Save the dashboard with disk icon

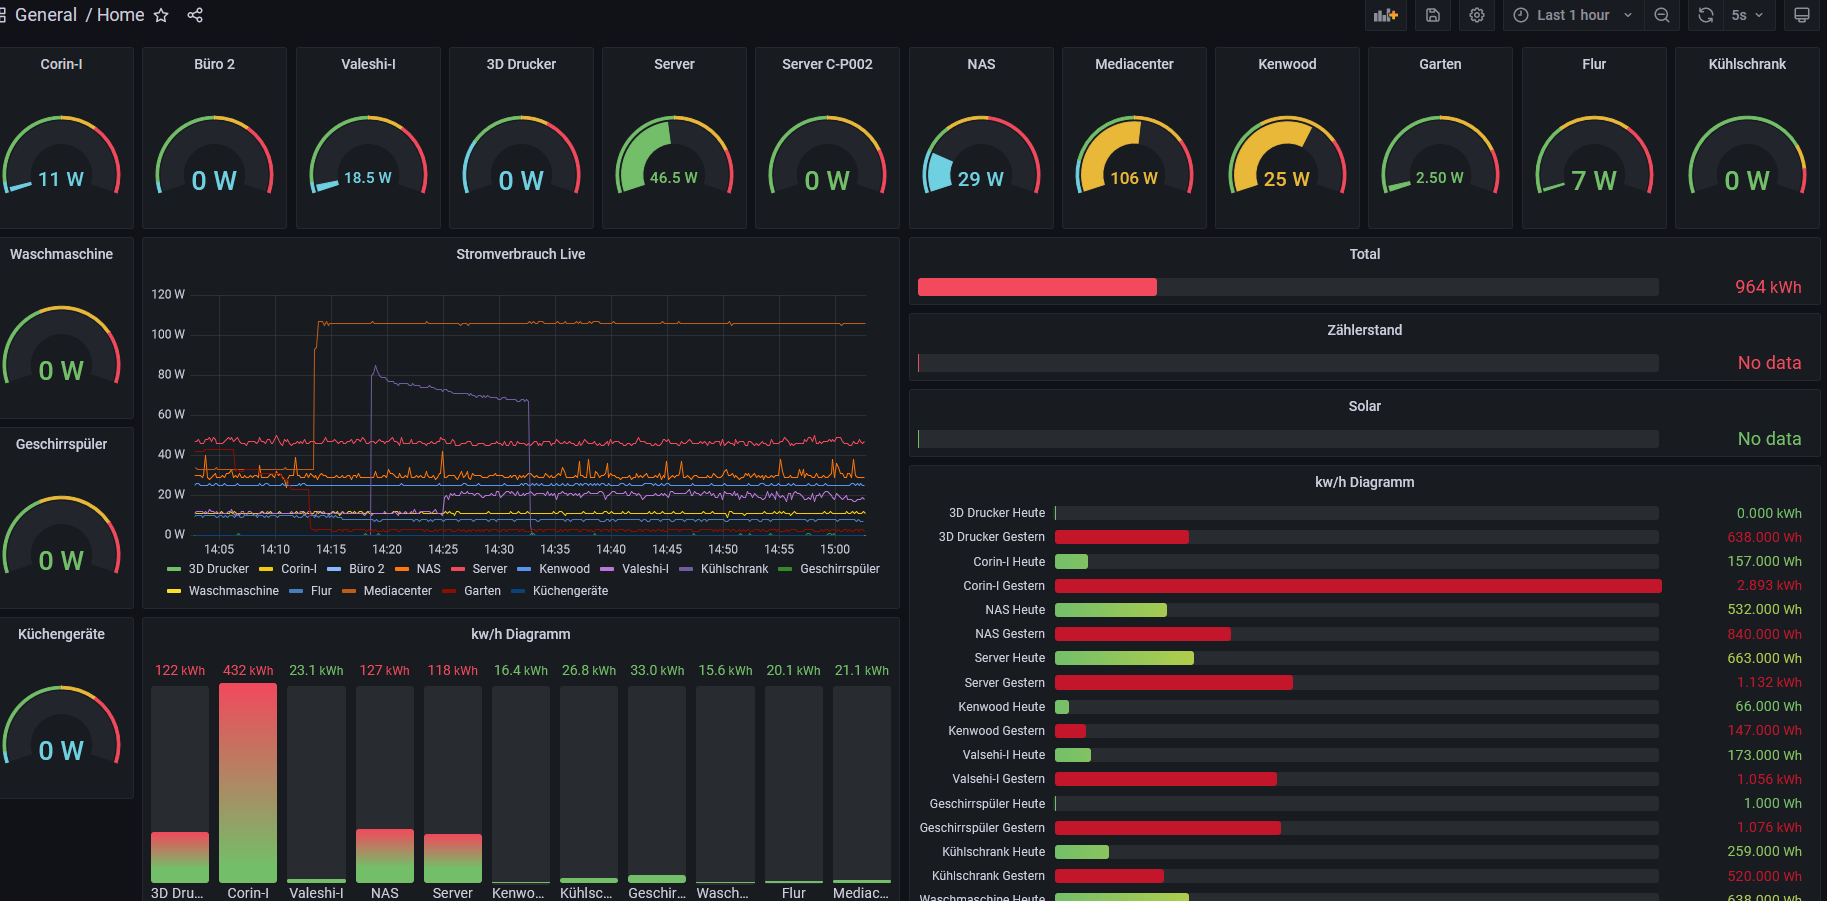[1433, 15]
